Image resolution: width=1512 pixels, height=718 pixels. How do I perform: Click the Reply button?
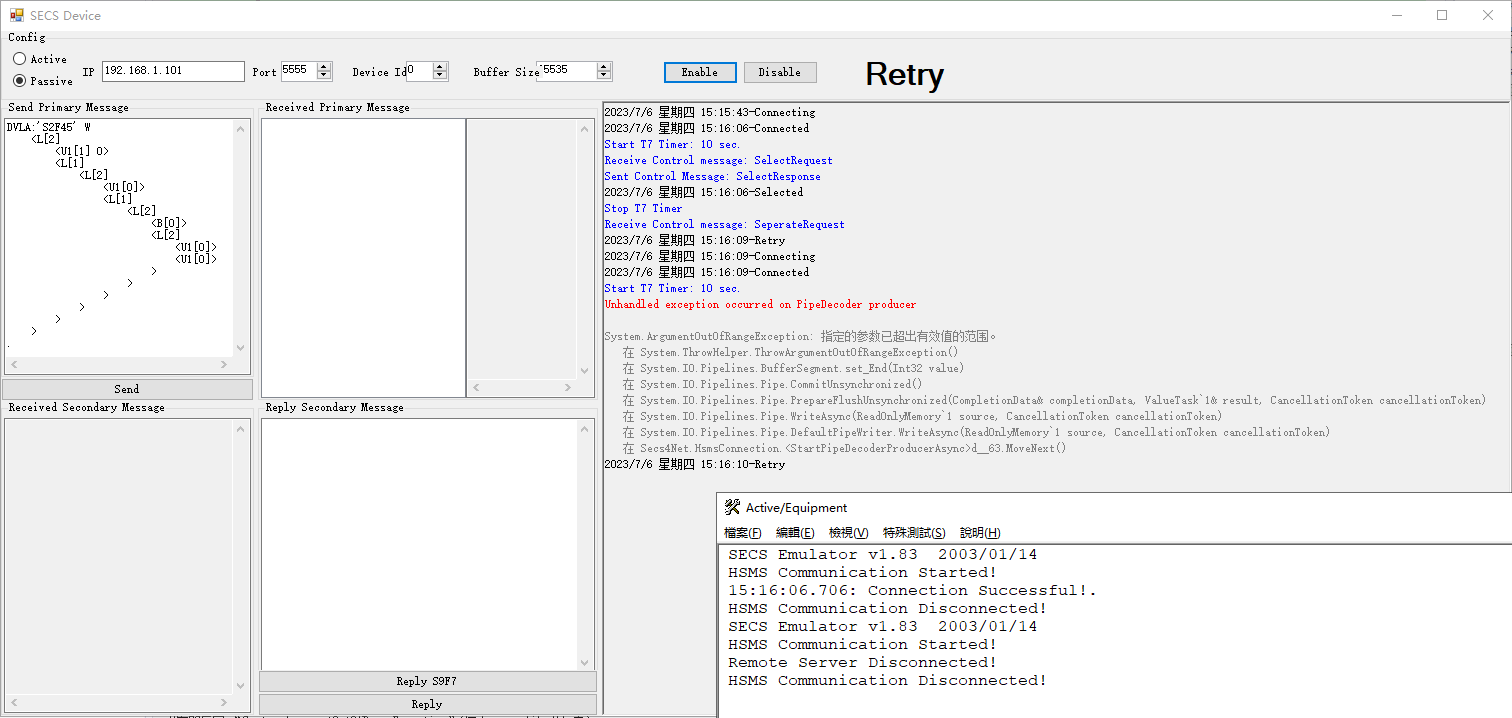tap(427, 704)
